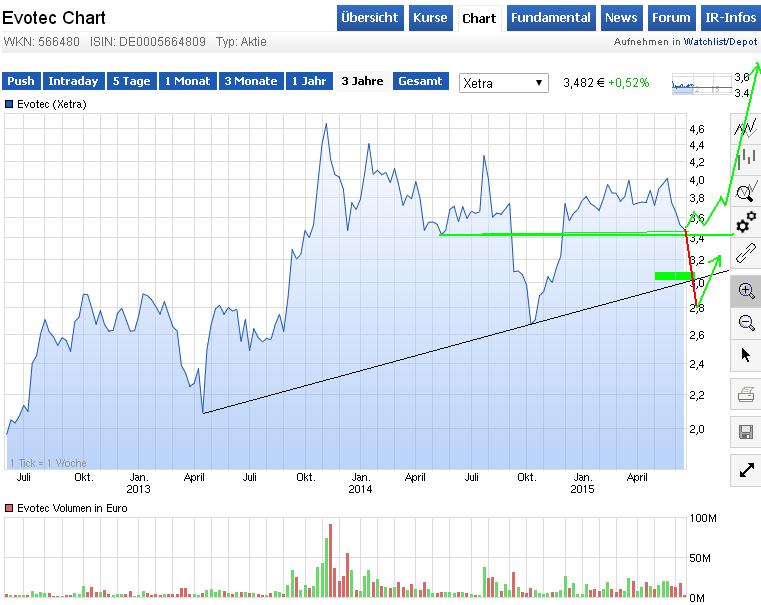Click the Jan. 2014 axis label

(x=360, y=483)
